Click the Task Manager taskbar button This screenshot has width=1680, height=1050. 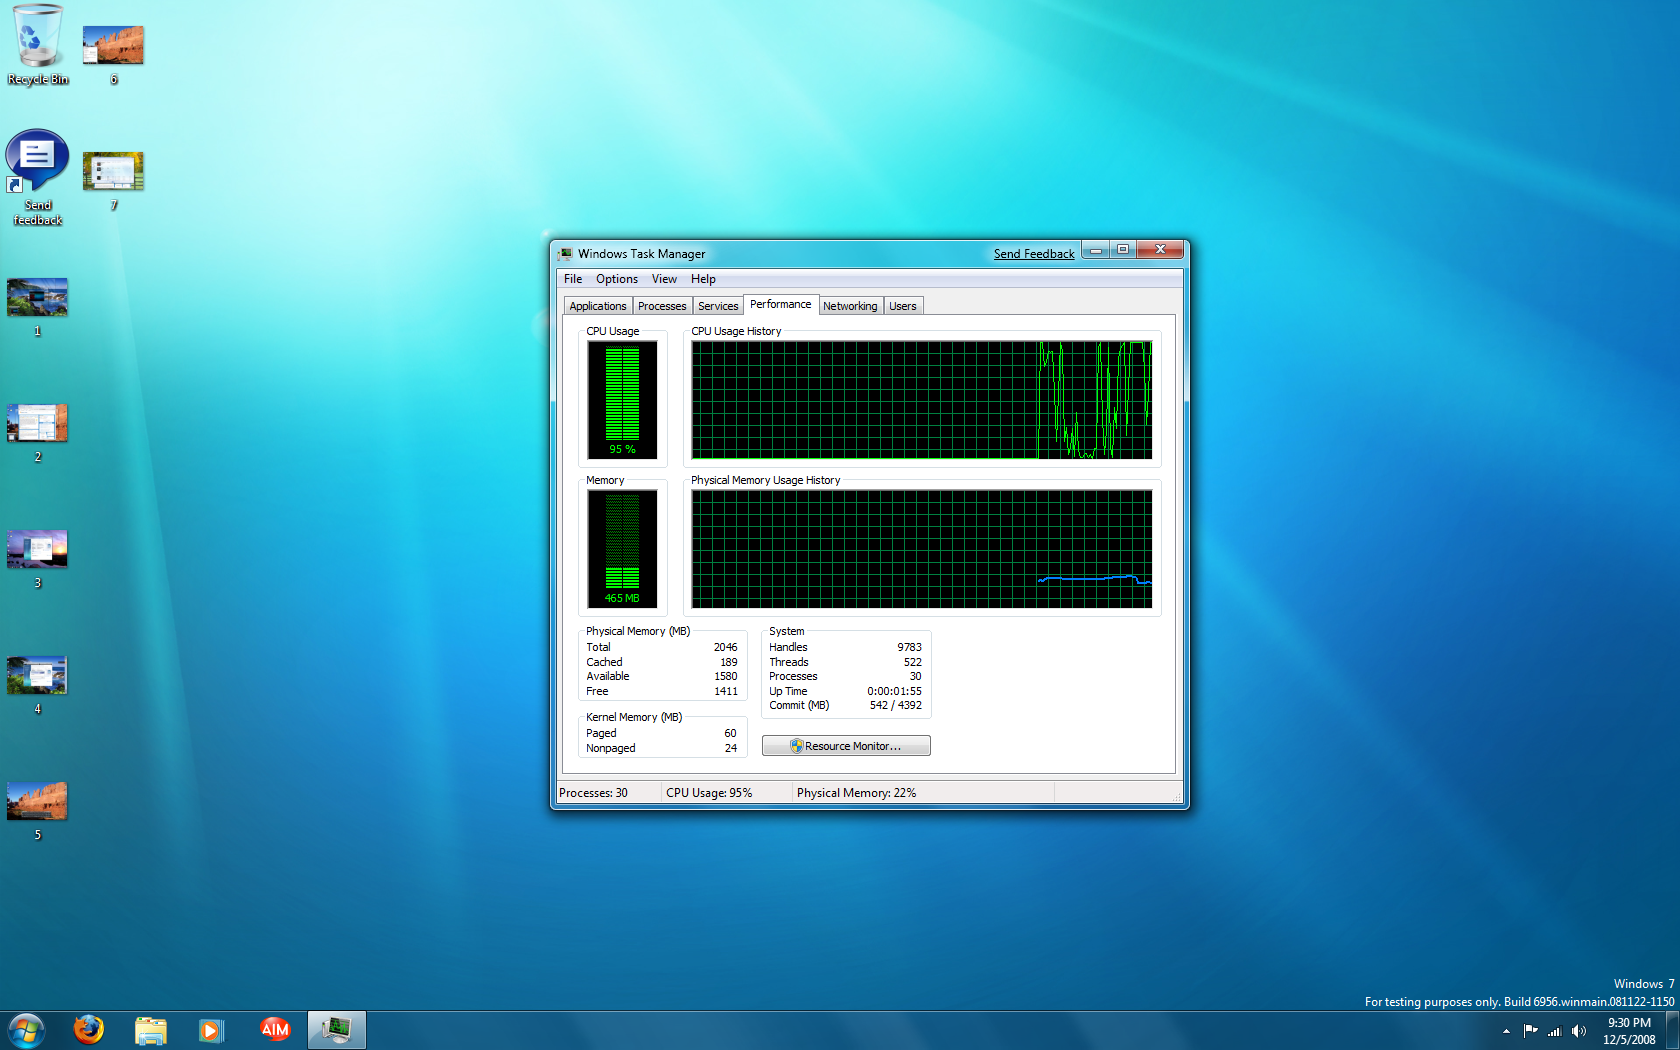coord(337,1030)
